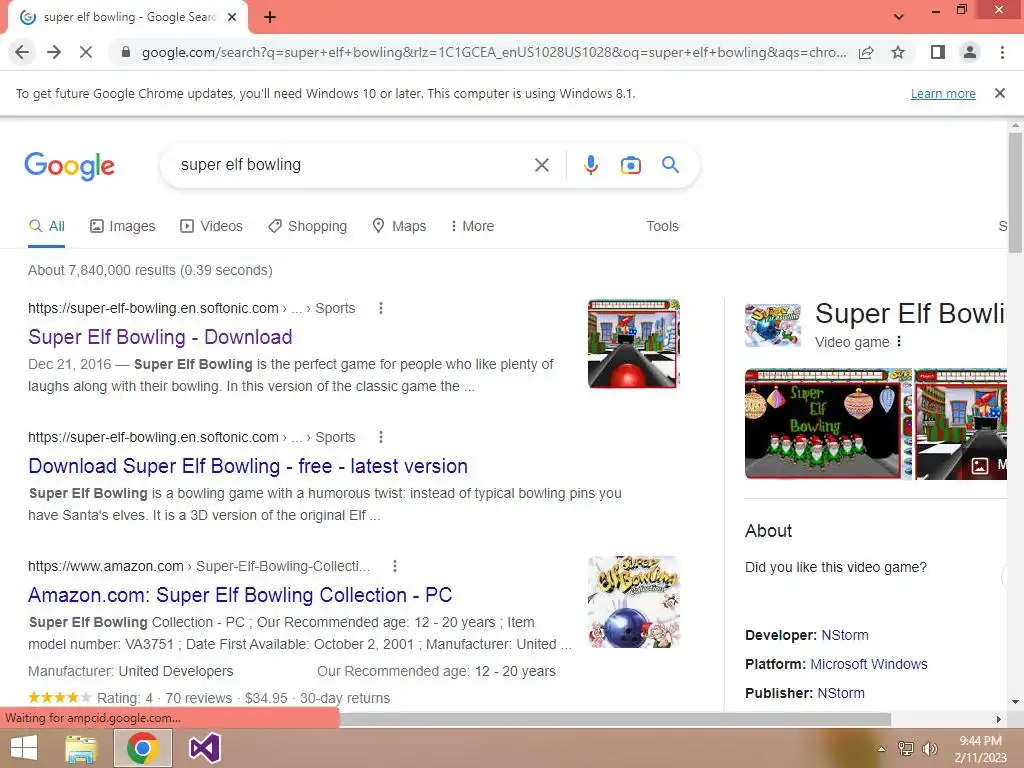Viewport: 1024px width, 768px height.
Task: Open Visual Studio from the taskbar
Action: [204, 748]
